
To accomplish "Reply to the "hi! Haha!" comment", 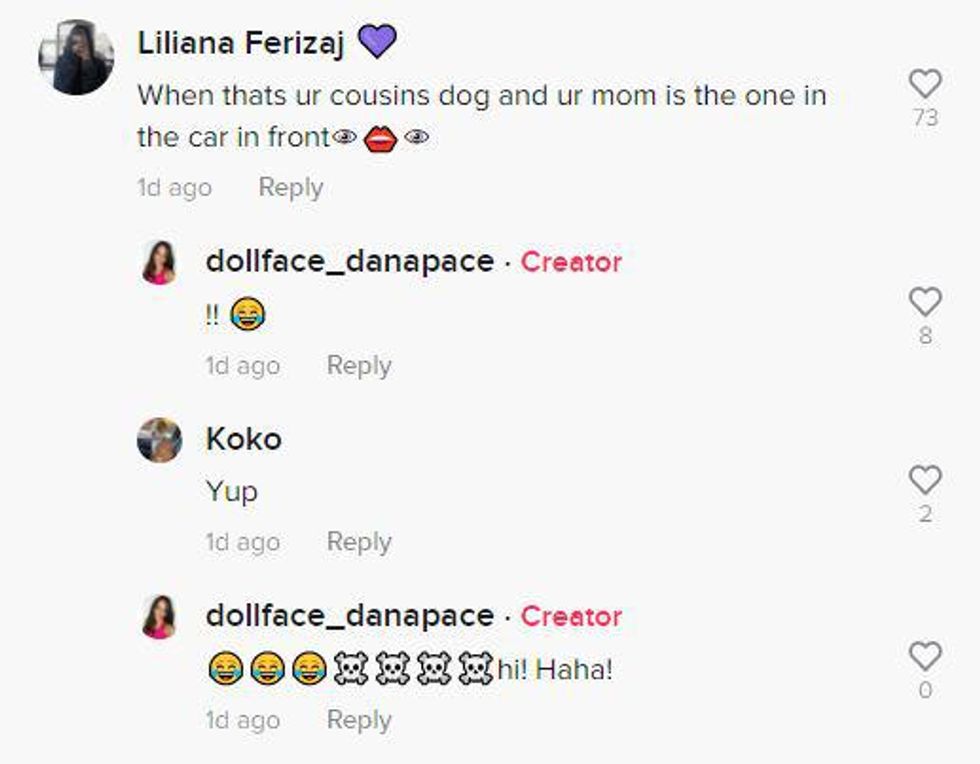I will (x=359, y=720).
